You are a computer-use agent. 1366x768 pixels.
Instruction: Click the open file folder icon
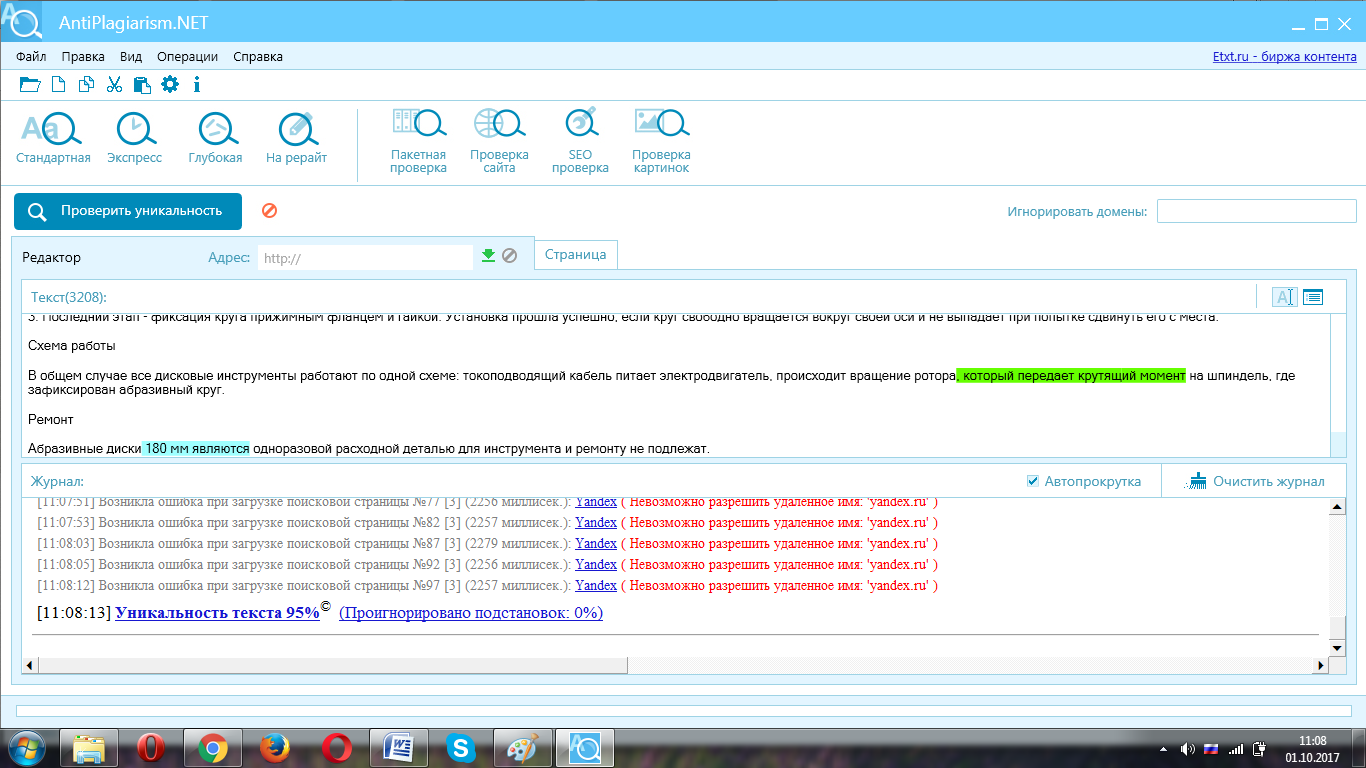pos(30,85)
